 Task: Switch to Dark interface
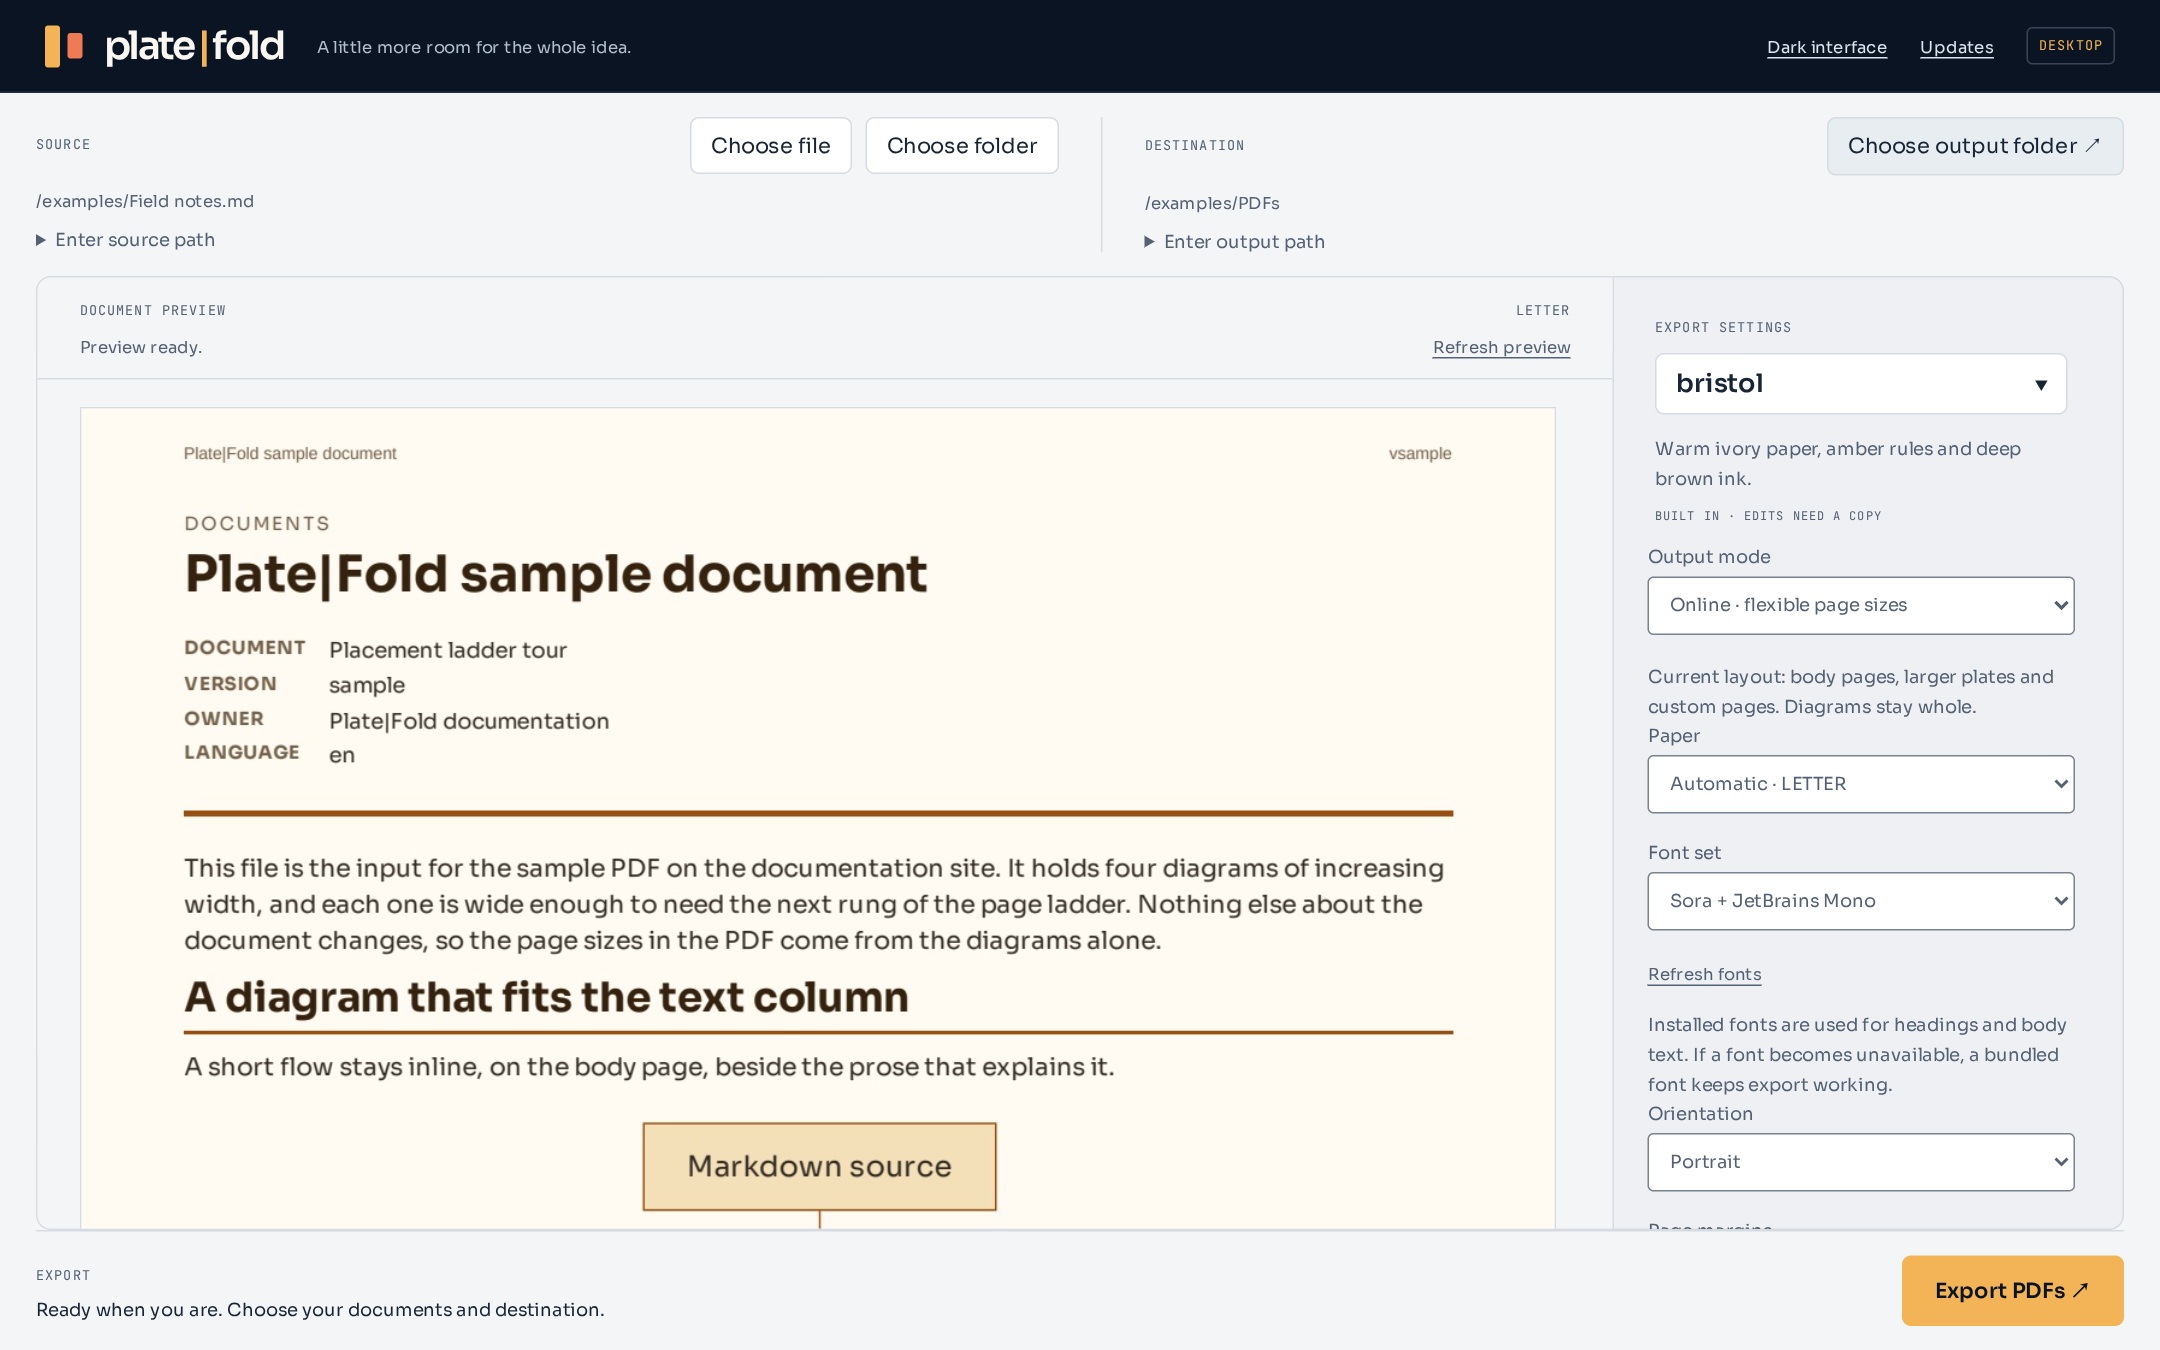(1826, 47)
